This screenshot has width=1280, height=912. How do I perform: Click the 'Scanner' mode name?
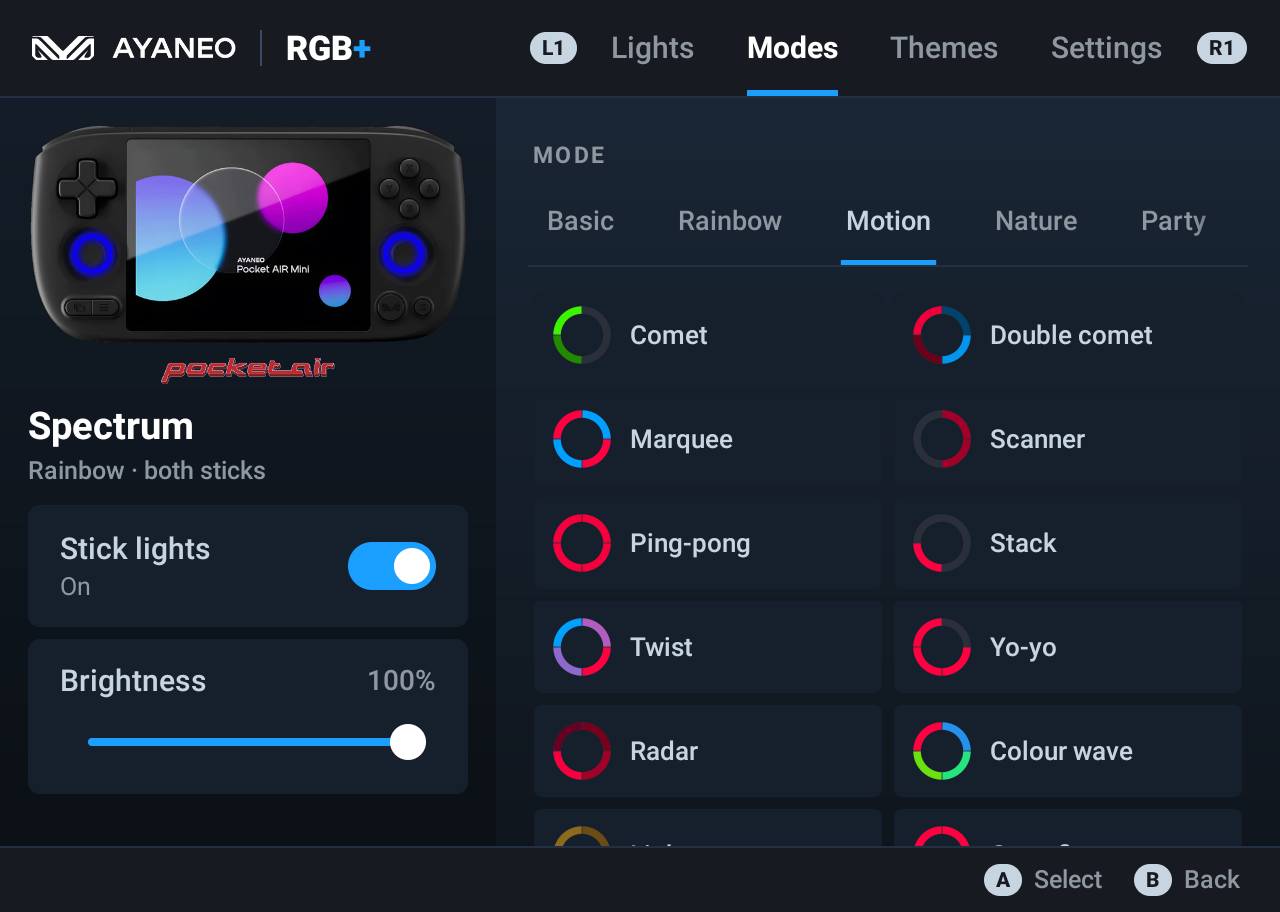[x=1037, y=439]
